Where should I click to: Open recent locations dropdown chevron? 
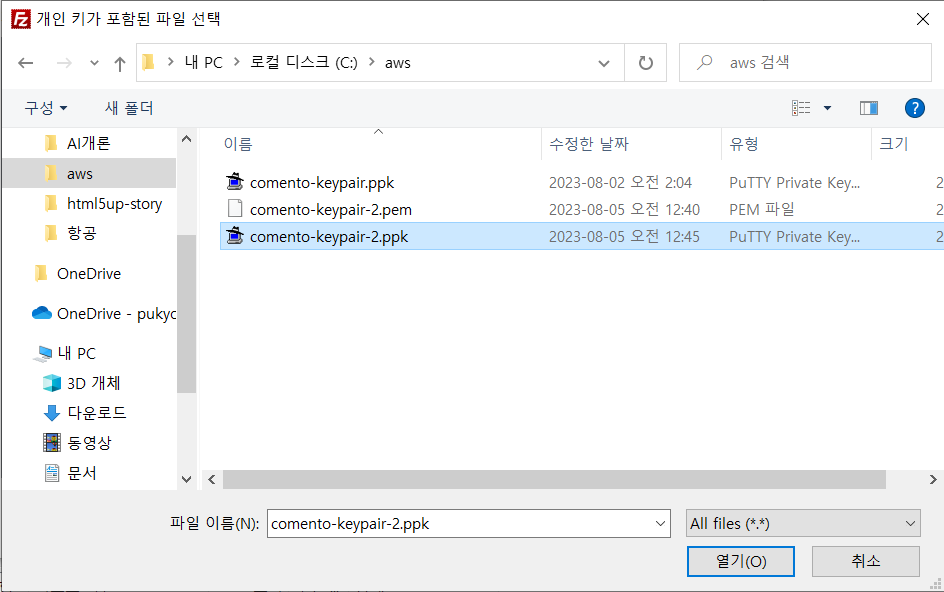click(x=94, y=63)
